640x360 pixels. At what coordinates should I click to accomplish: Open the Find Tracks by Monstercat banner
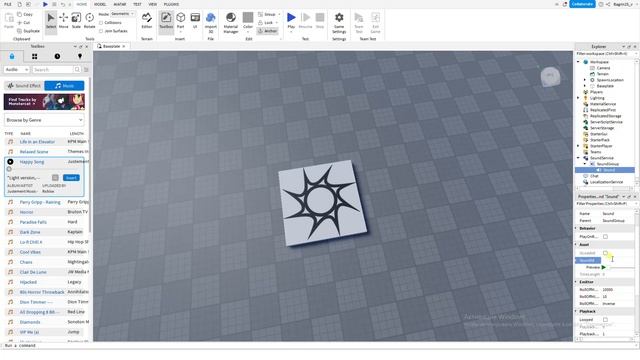click(44, 102)
